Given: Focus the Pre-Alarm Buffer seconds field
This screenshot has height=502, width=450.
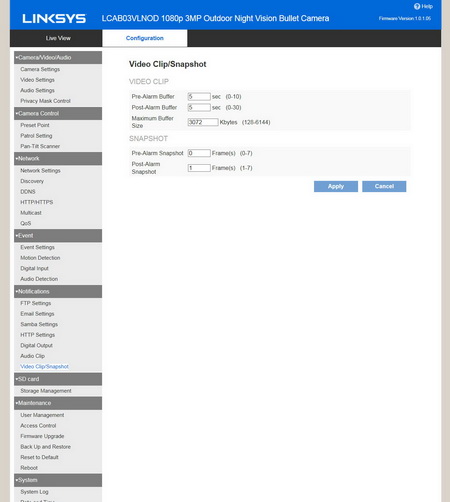Looking at the screenshot, I should pyautogui.click(x=199, y=97).
